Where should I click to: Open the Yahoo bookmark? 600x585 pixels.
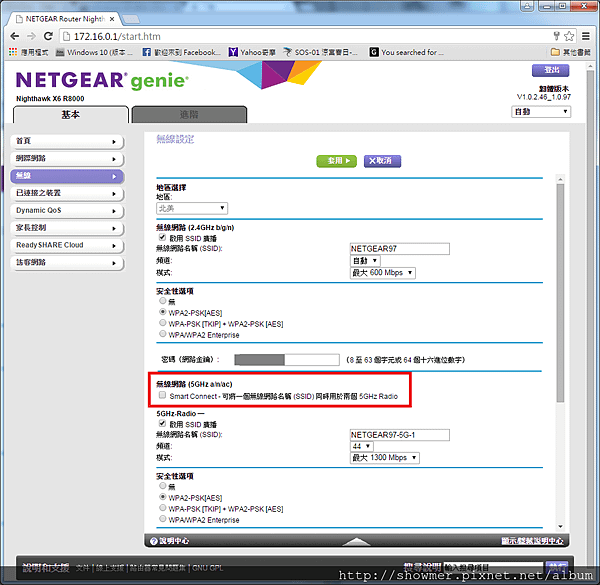(x=252, y=52)
